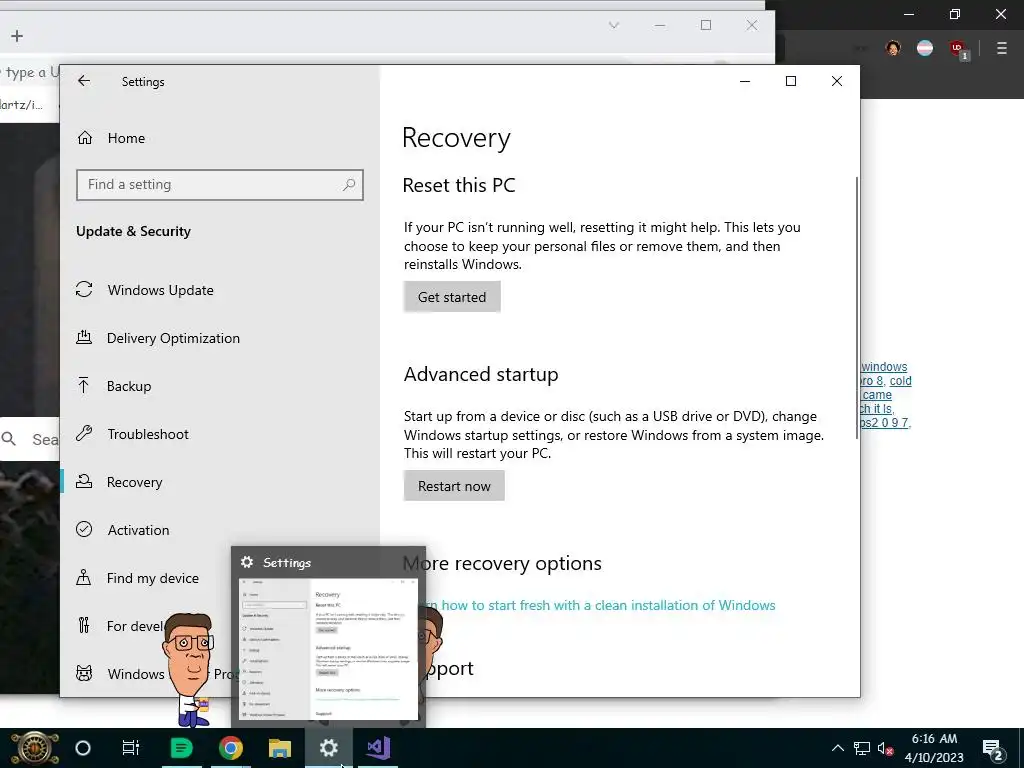
Task: Select Recovery in the sidebar
Action: tap(135, 482)
